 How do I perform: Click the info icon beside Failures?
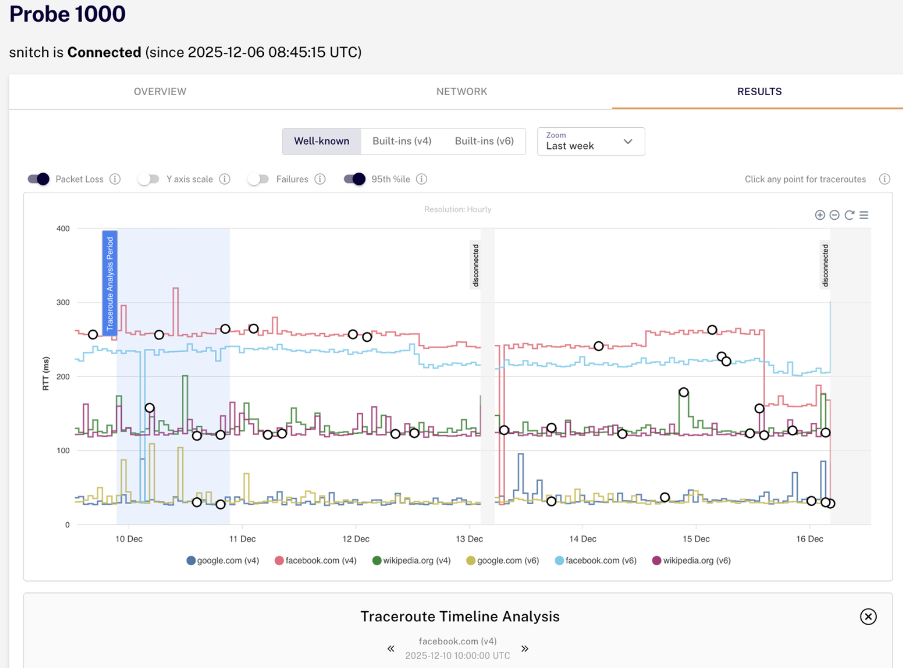[x=319, y=179]
